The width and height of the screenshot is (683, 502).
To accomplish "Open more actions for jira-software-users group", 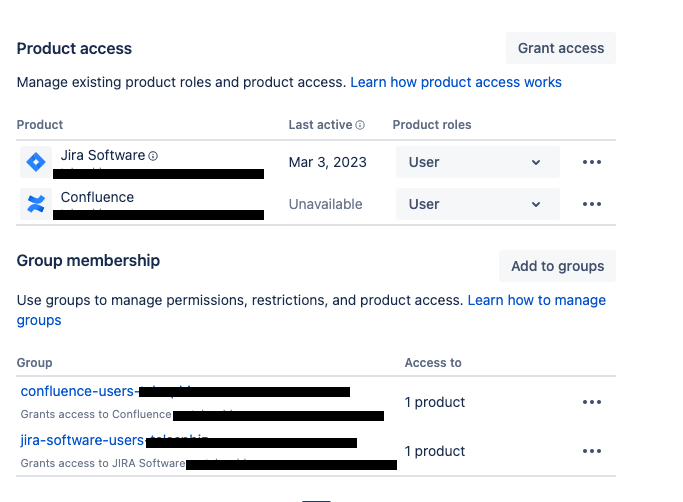I will [592, 451].
